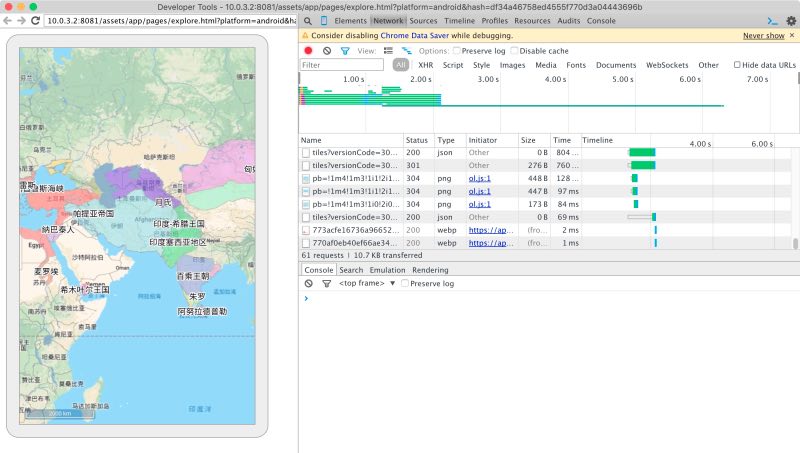The image size is (800, 453).
Task: Click the red record network log button
Action: (x=308, y=50)
